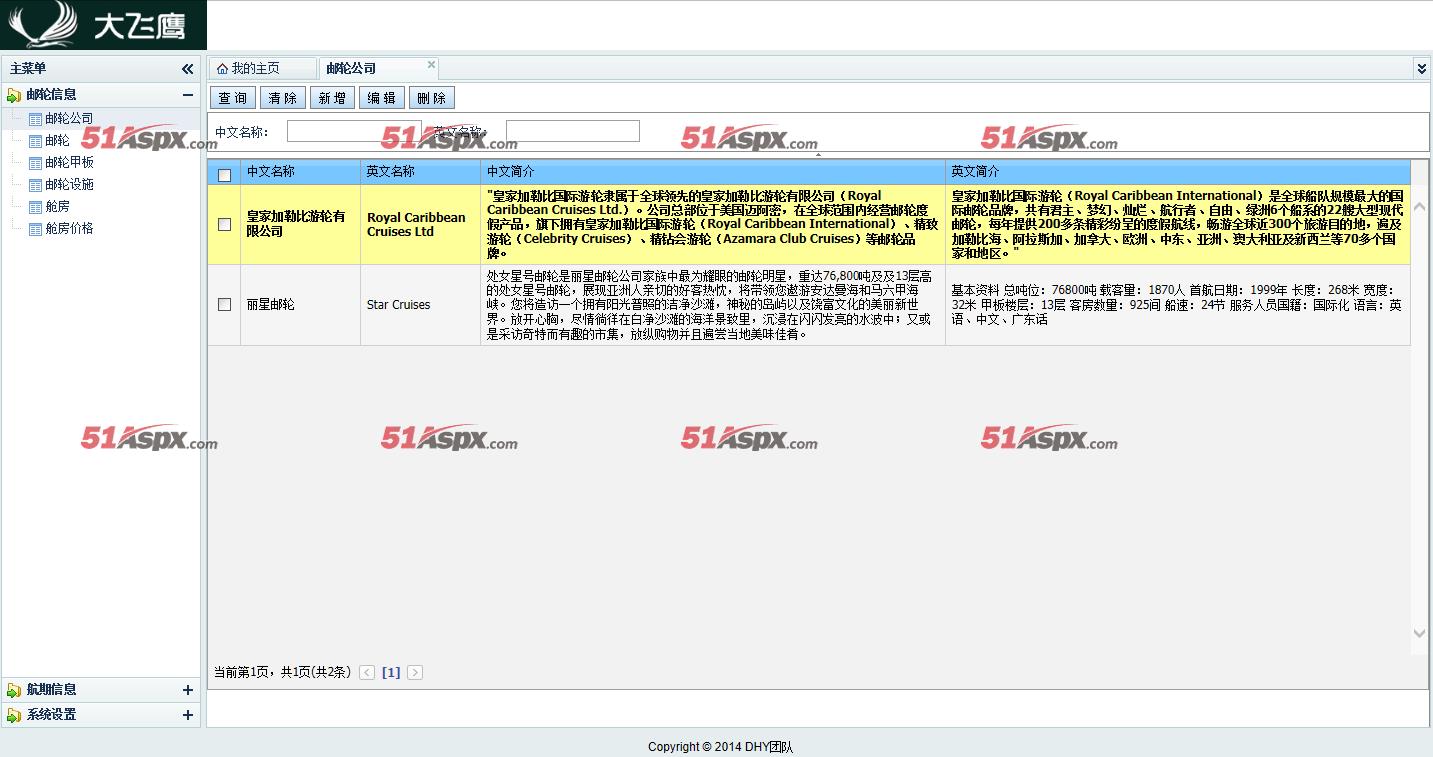Screen dimensions: 1433x757
Task: Click home icon on 我的主页 tab
Action: click(x=222, y=69)
